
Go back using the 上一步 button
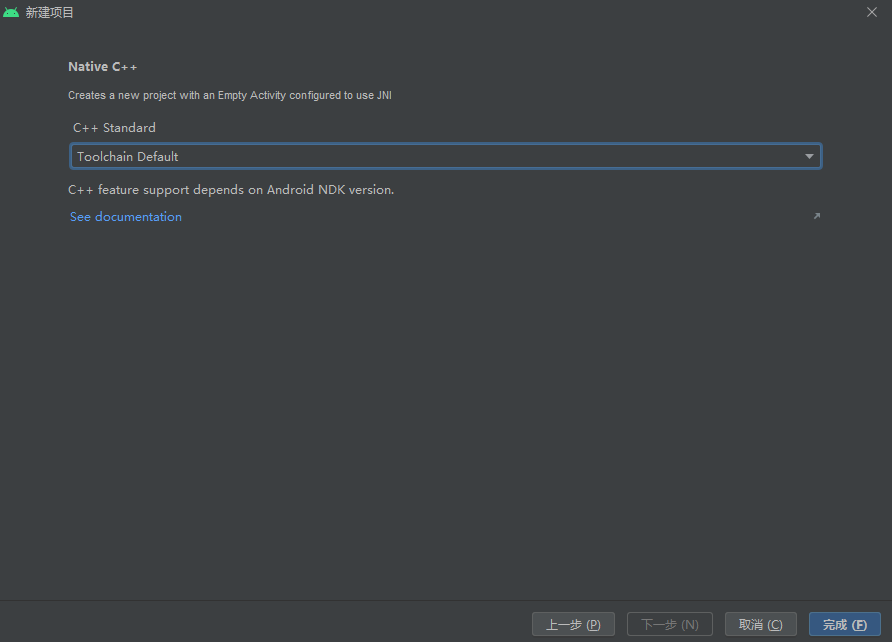(x=573, y=623)
